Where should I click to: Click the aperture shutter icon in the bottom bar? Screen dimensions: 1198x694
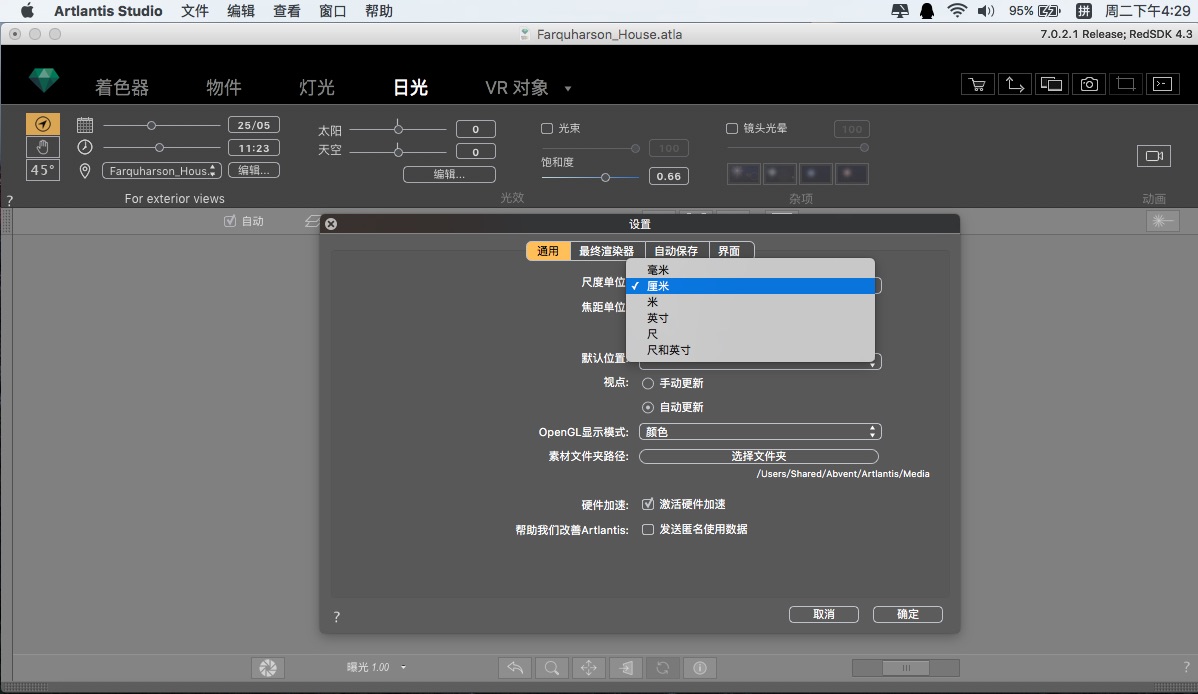pyautogui.click(x=267, y=667)
